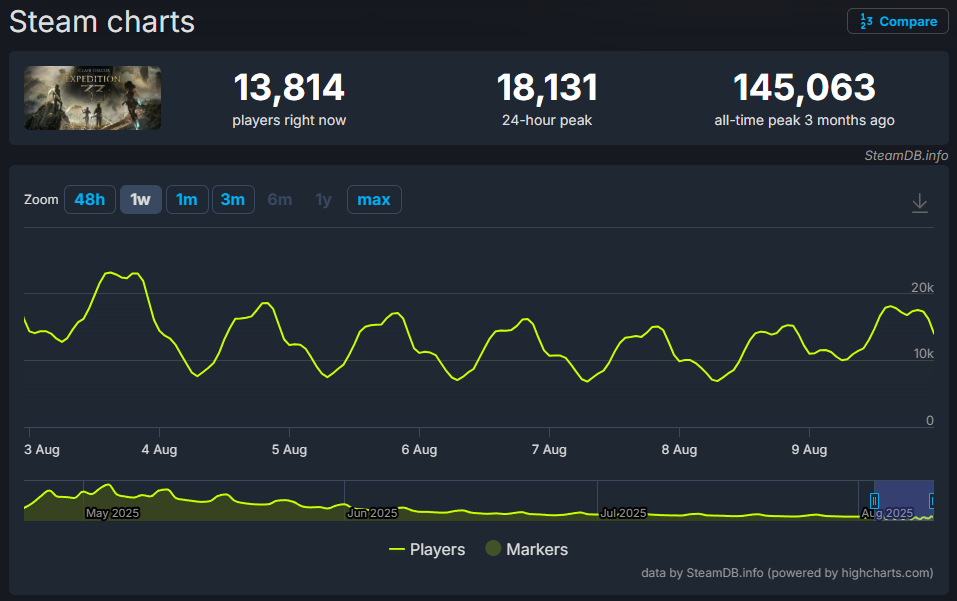Show the max zoom range
This screenshot has height=601, width=957.
point(374,200)
